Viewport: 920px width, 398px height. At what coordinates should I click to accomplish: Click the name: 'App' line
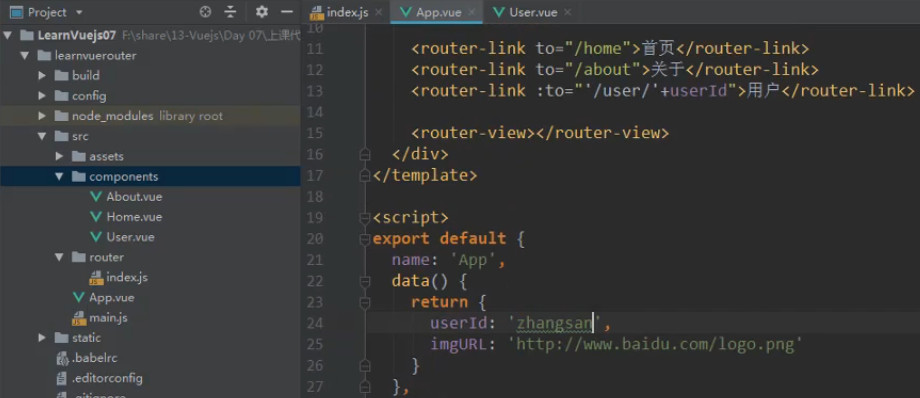pos(449,260)
